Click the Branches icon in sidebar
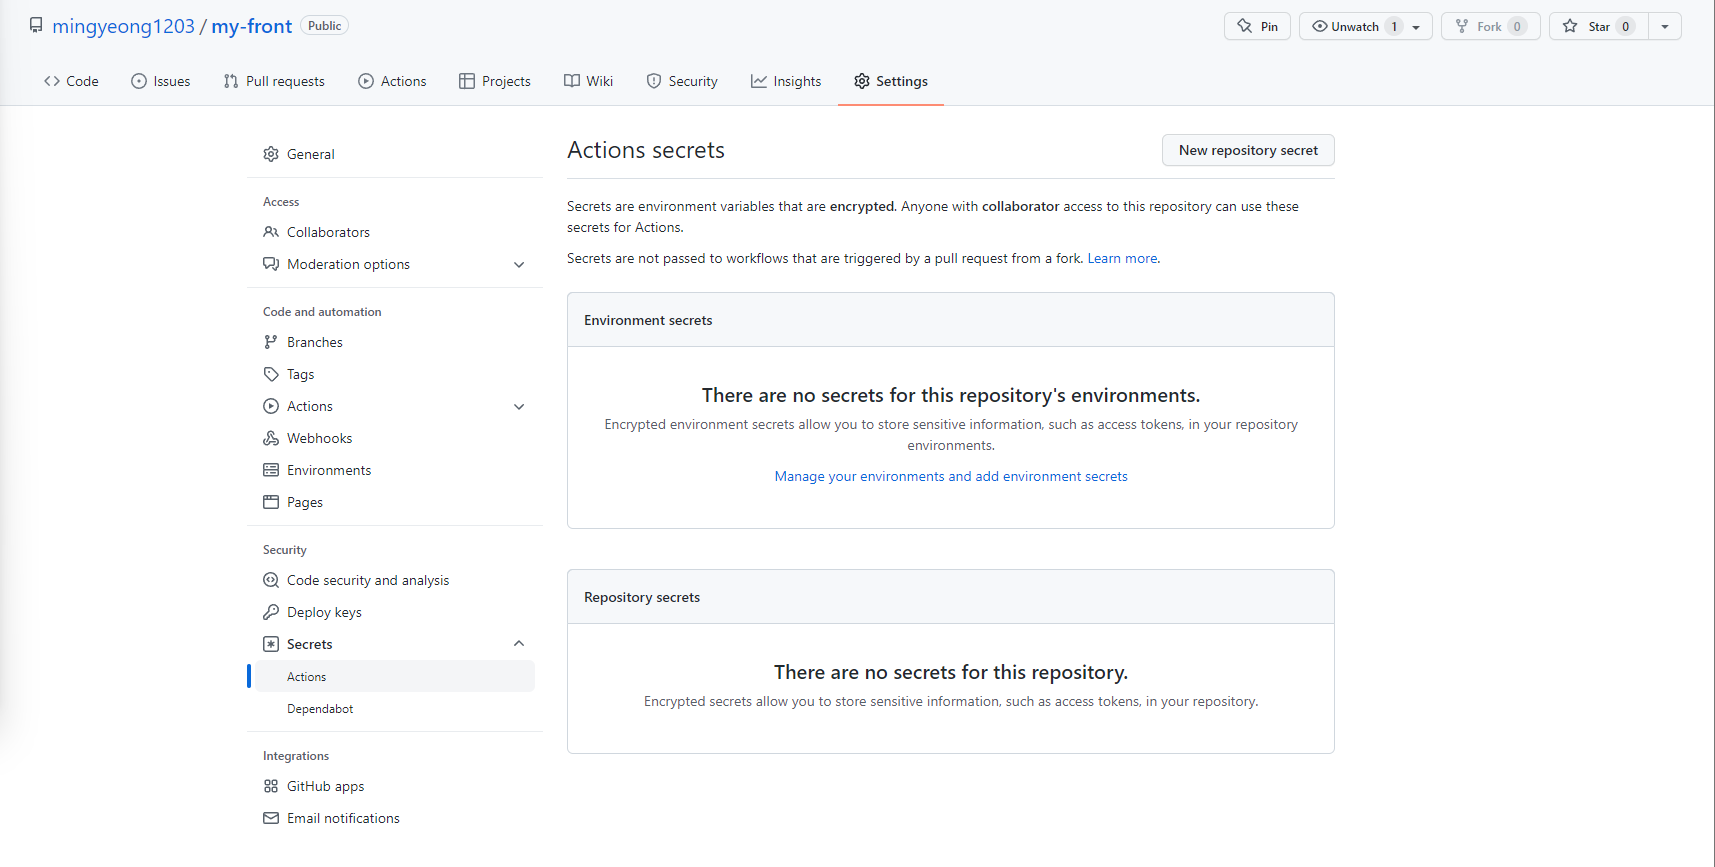This screenshot has width=1715, height=867. coord(271,342)
